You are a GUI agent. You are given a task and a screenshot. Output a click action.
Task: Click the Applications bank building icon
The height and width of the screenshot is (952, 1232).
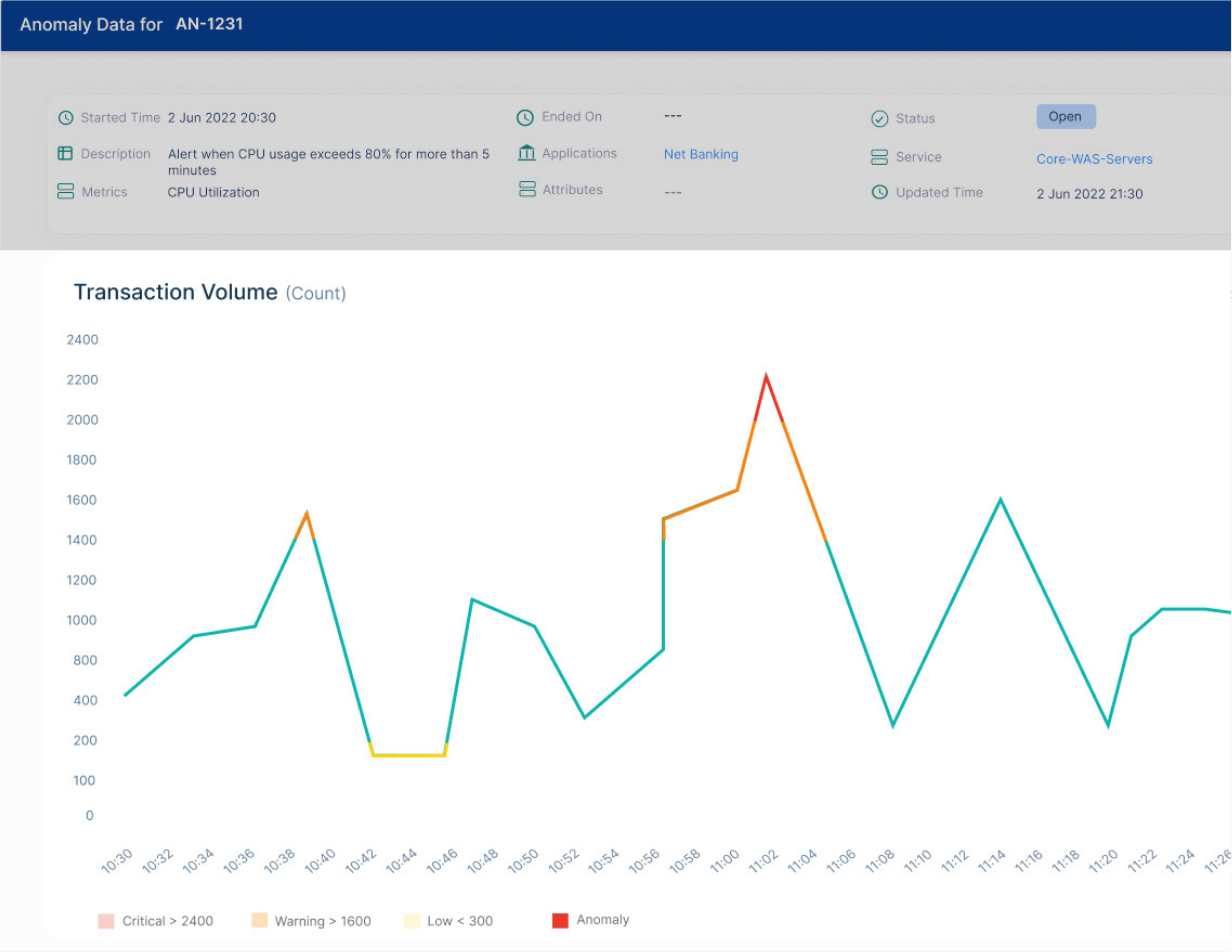coord(527,153)
